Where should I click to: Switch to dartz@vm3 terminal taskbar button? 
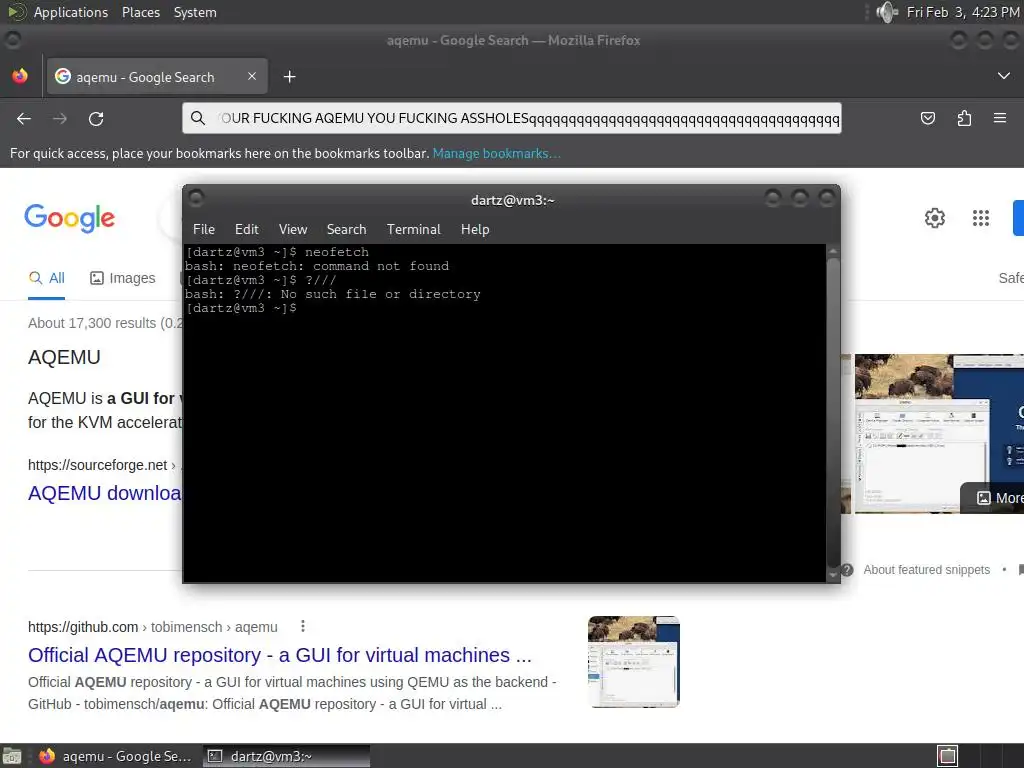point(286,756)
